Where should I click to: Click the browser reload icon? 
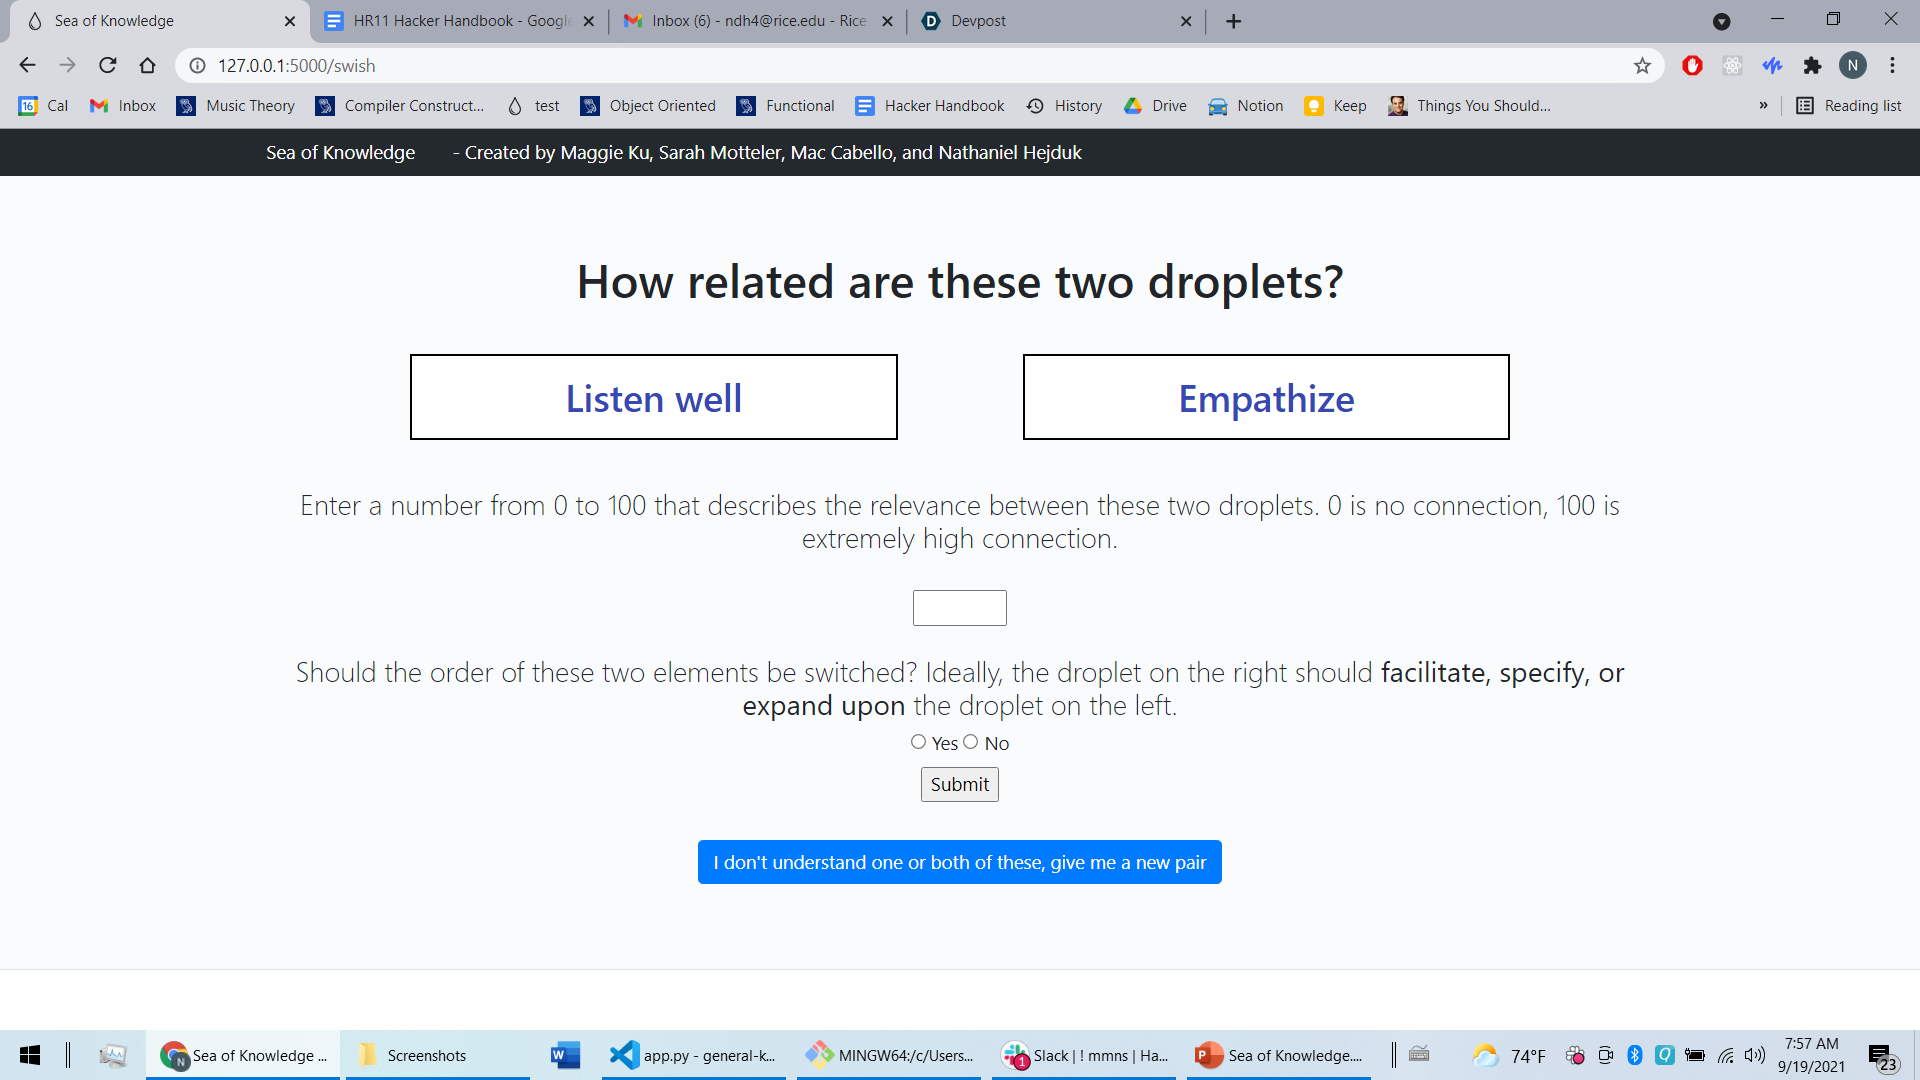[x=108, y=66]
